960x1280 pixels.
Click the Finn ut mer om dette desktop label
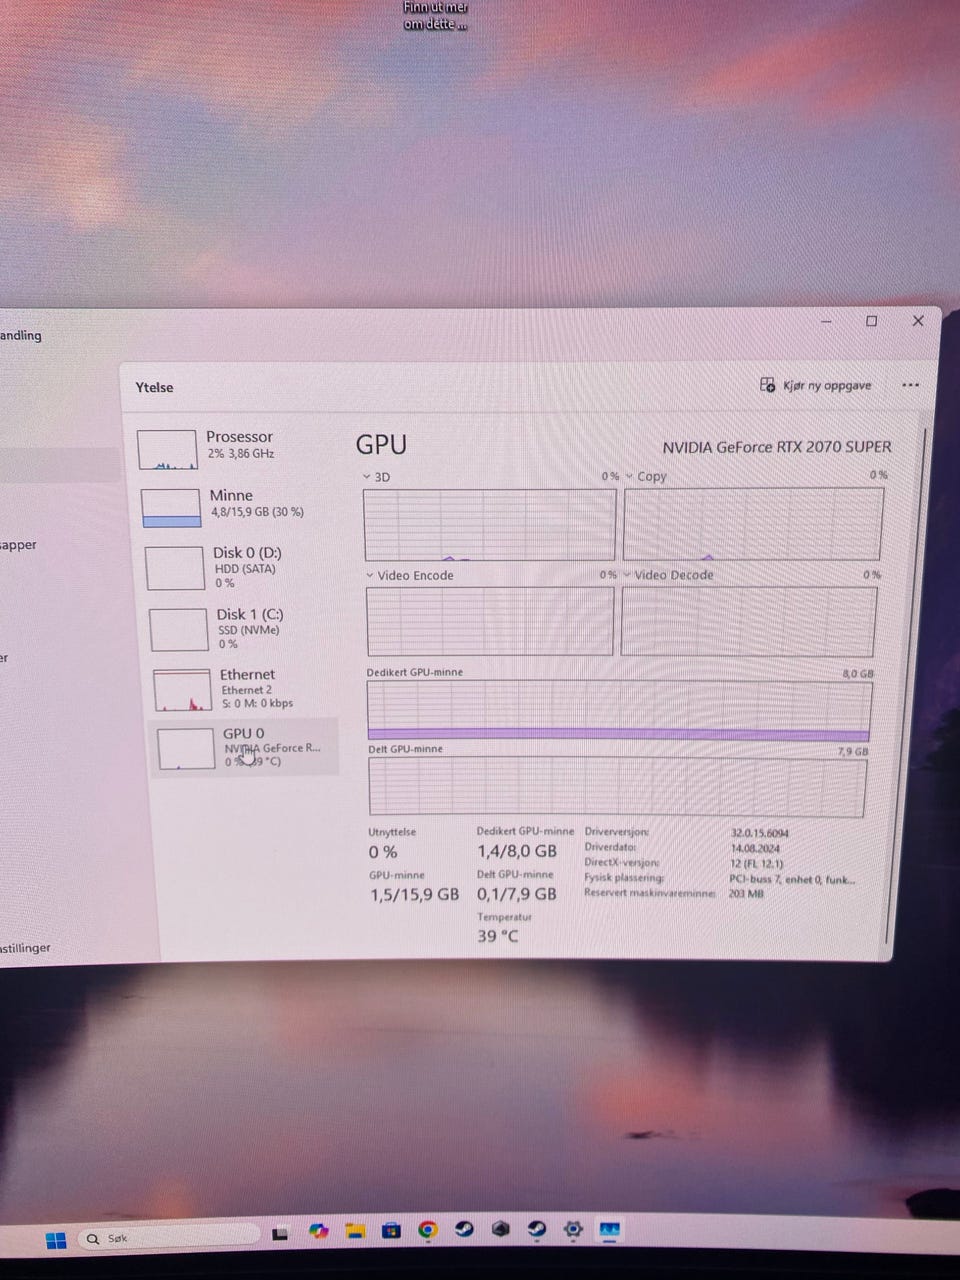click(x=435, y=15)
